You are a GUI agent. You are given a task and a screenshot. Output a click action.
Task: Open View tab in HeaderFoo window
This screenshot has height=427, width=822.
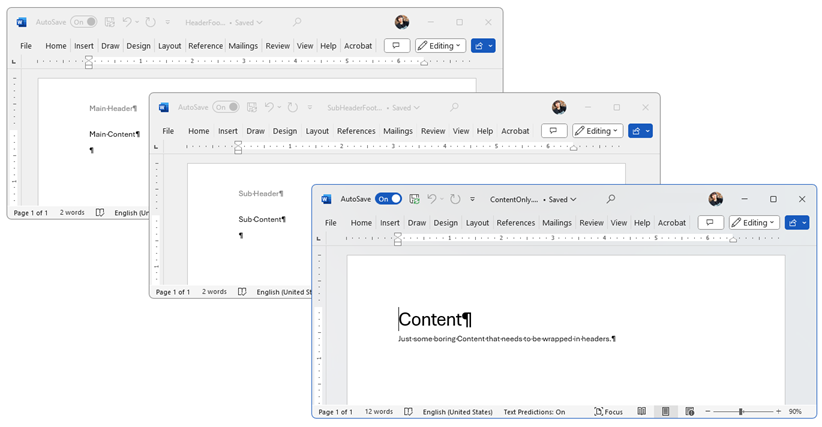pyautogui.click(x=305, y=46)
